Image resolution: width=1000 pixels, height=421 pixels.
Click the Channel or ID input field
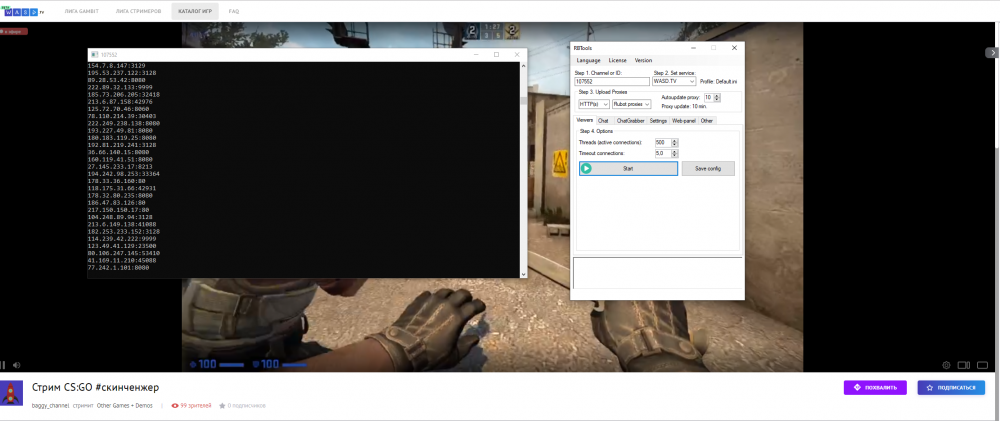click(x=611, y=81)
